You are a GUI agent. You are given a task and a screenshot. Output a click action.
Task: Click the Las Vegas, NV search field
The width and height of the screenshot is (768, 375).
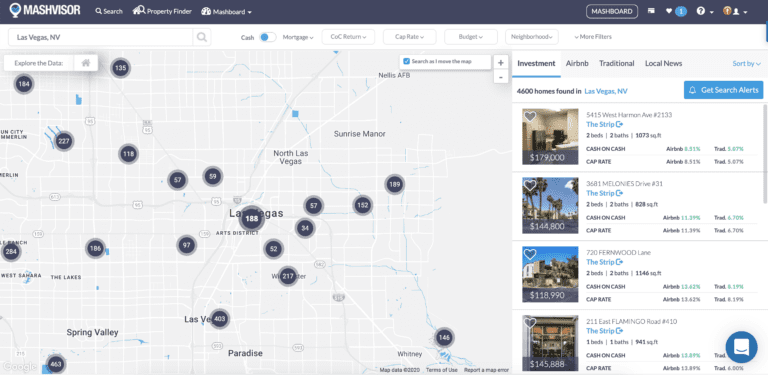101,37
